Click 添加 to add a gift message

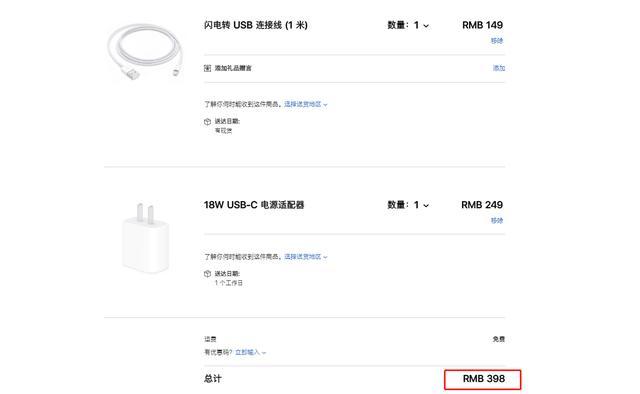(x=499, y=68)
